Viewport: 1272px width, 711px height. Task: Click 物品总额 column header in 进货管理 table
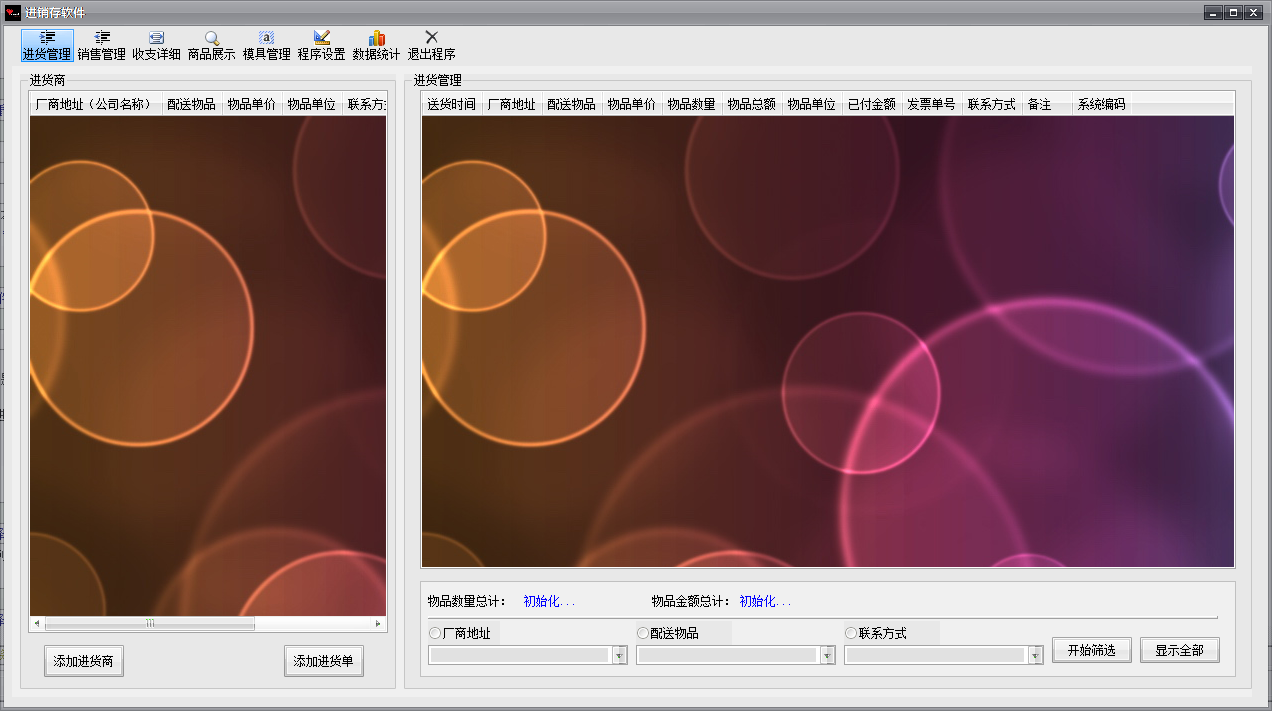(x=752, y=104)
